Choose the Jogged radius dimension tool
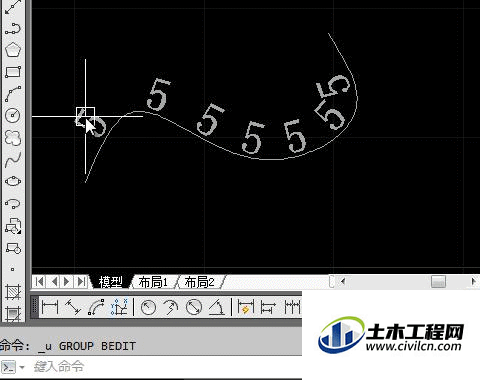 (171, 307)
